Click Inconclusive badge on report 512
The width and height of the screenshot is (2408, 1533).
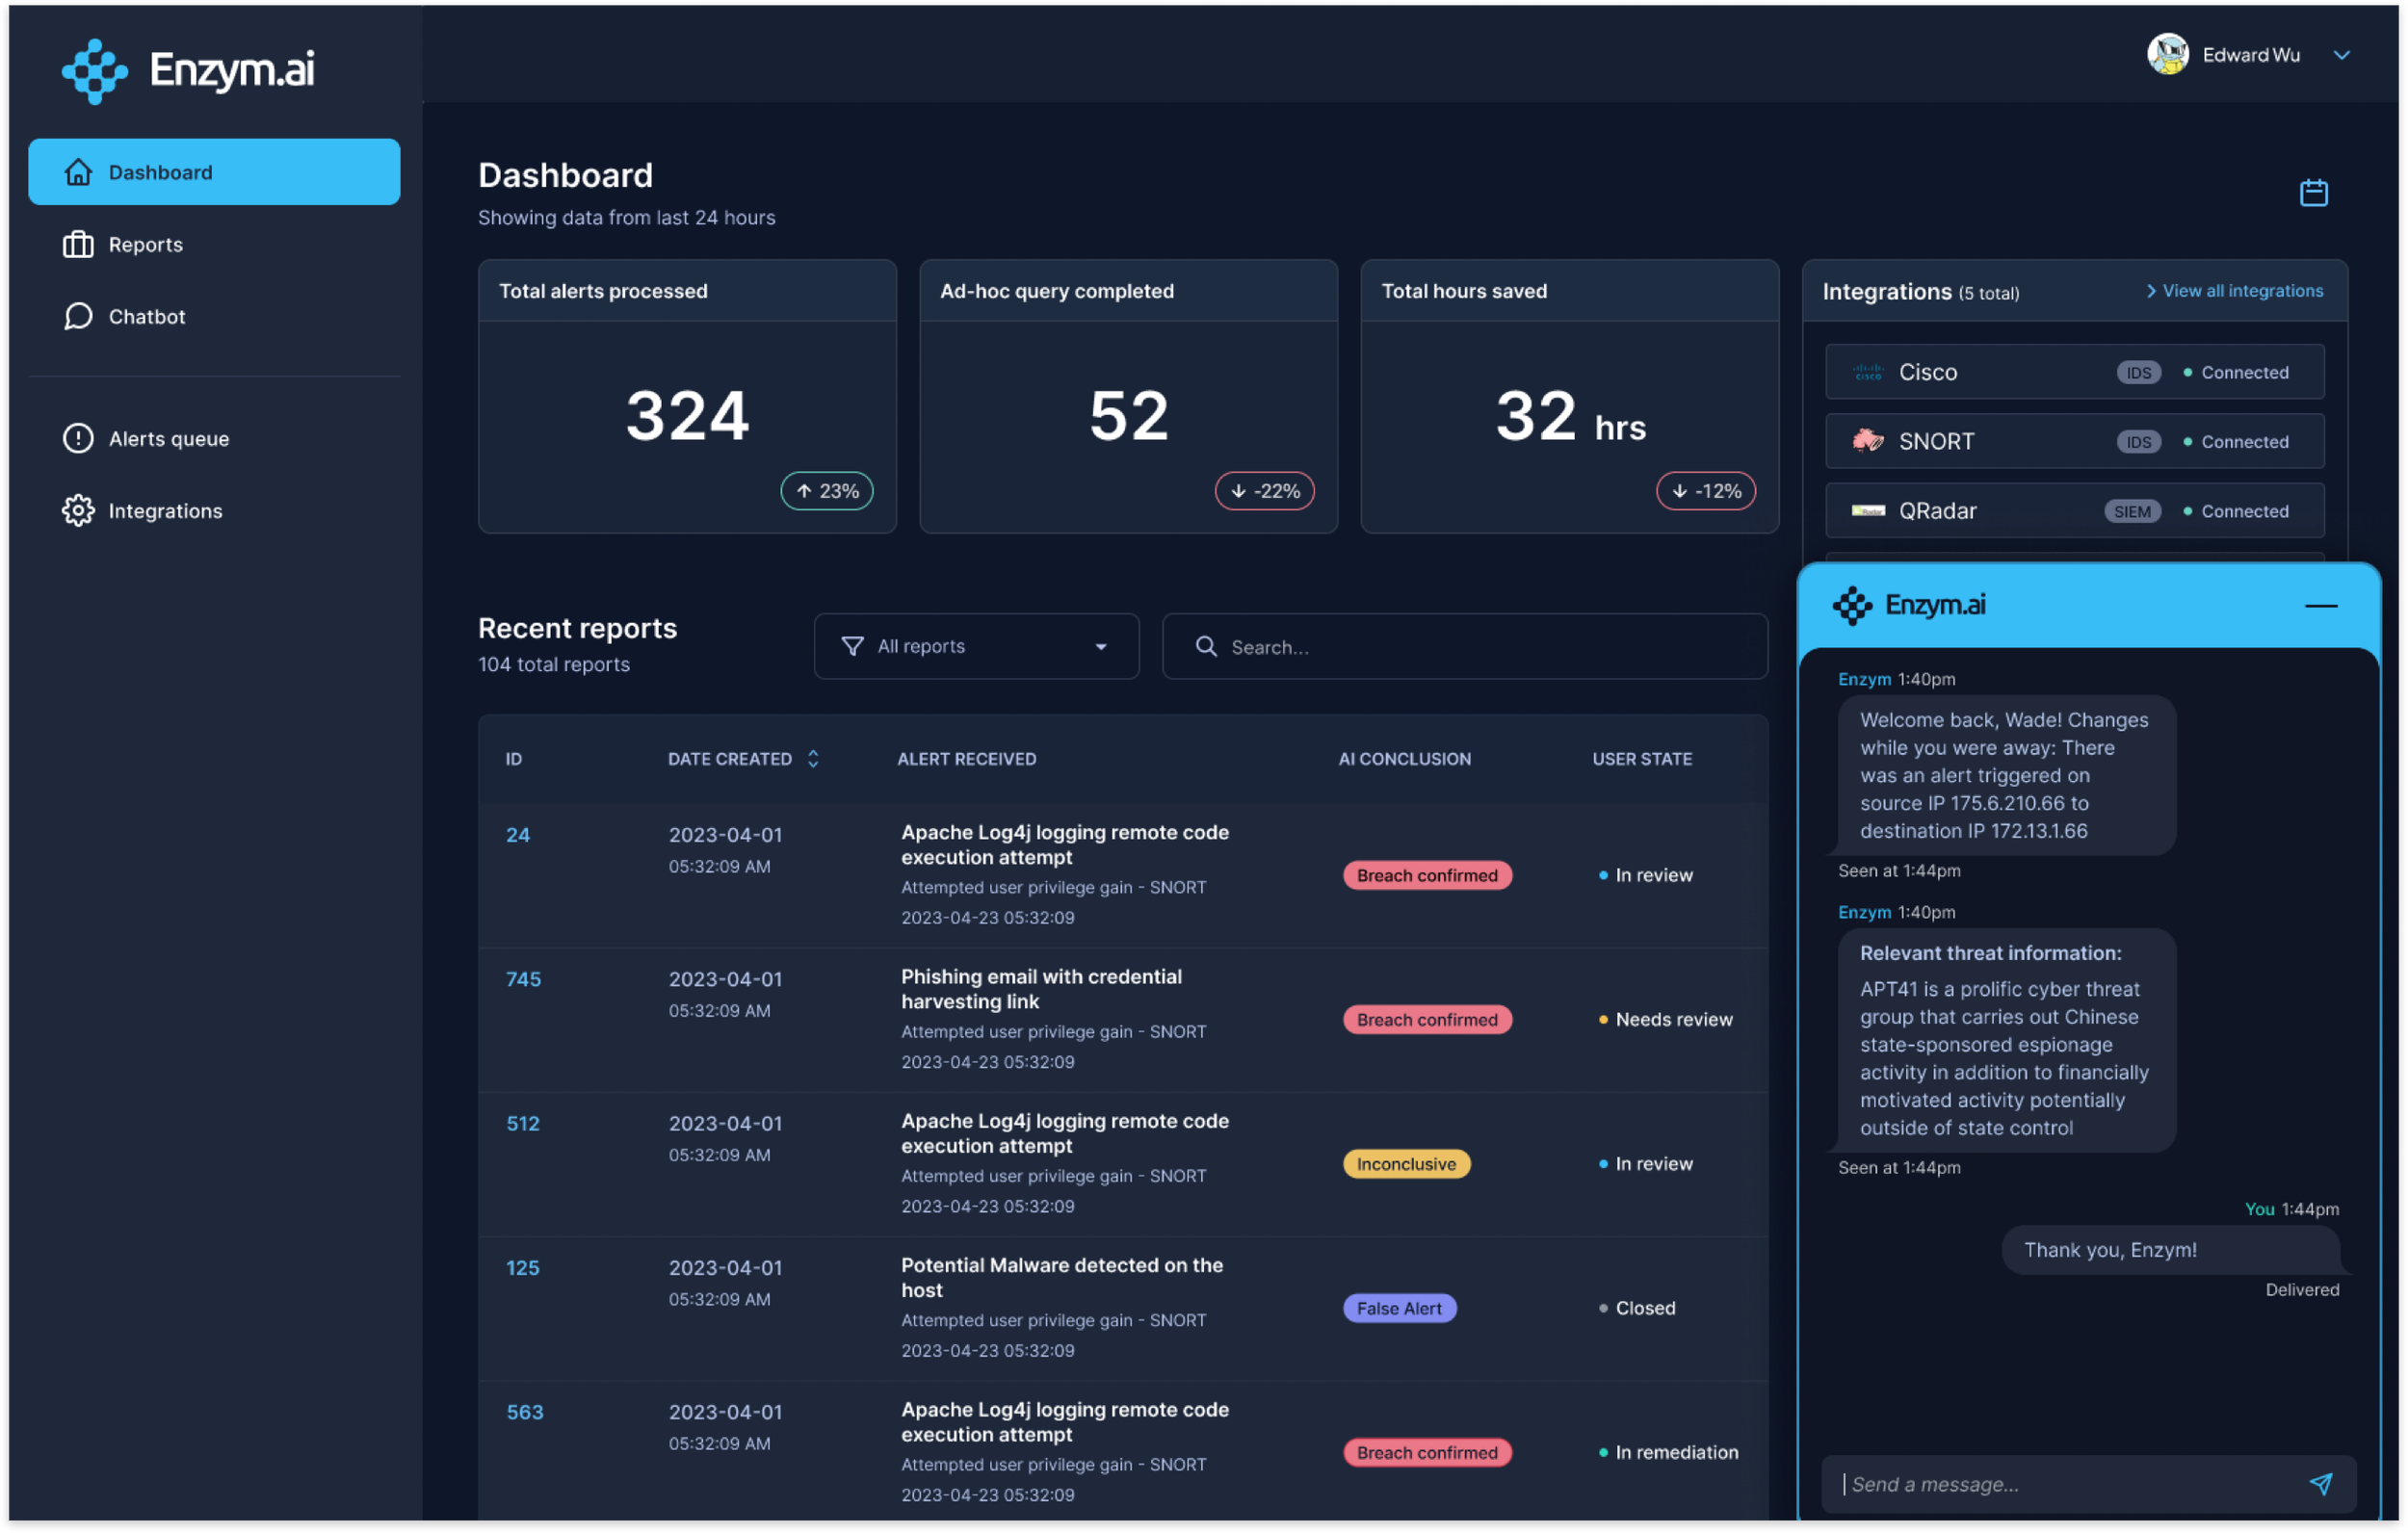[1405, 1164]
